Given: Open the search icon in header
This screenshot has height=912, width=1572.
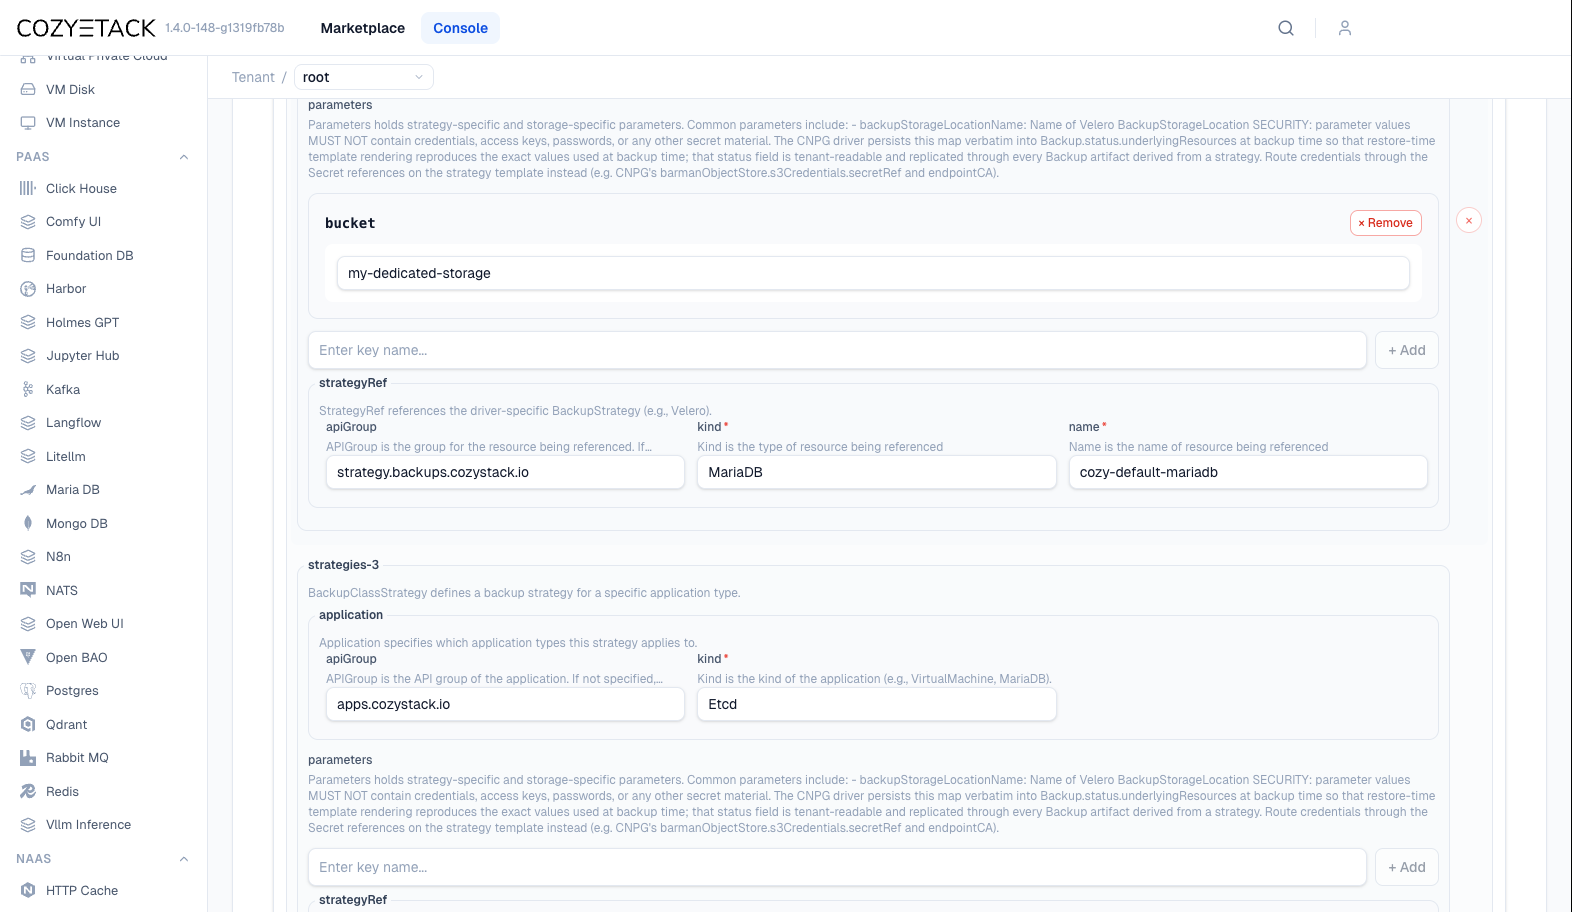Looking at the screenshot, I should pyautogui.click(x=1286, y=28).
